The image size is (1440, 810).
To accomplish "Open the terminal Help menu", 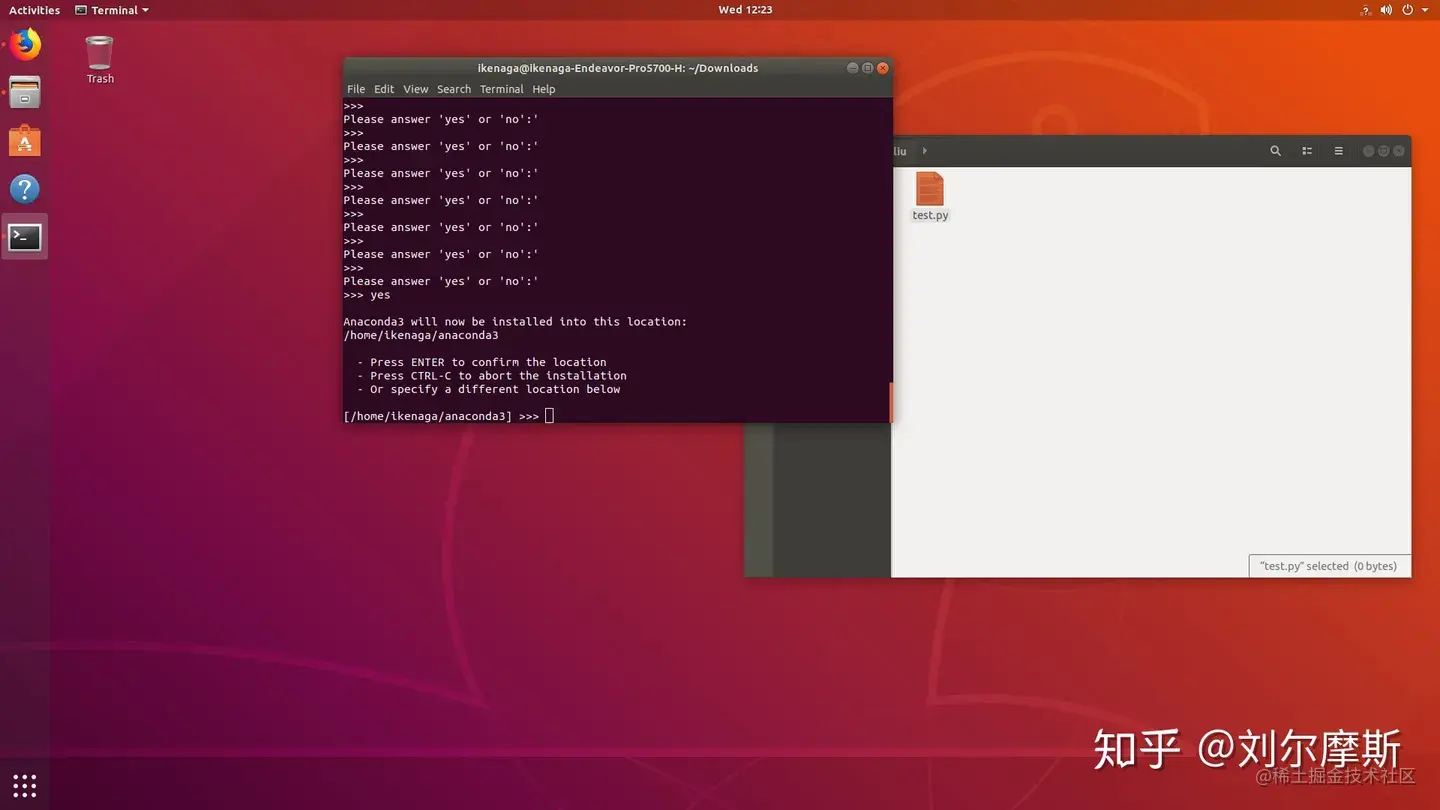I will (544, 89).
